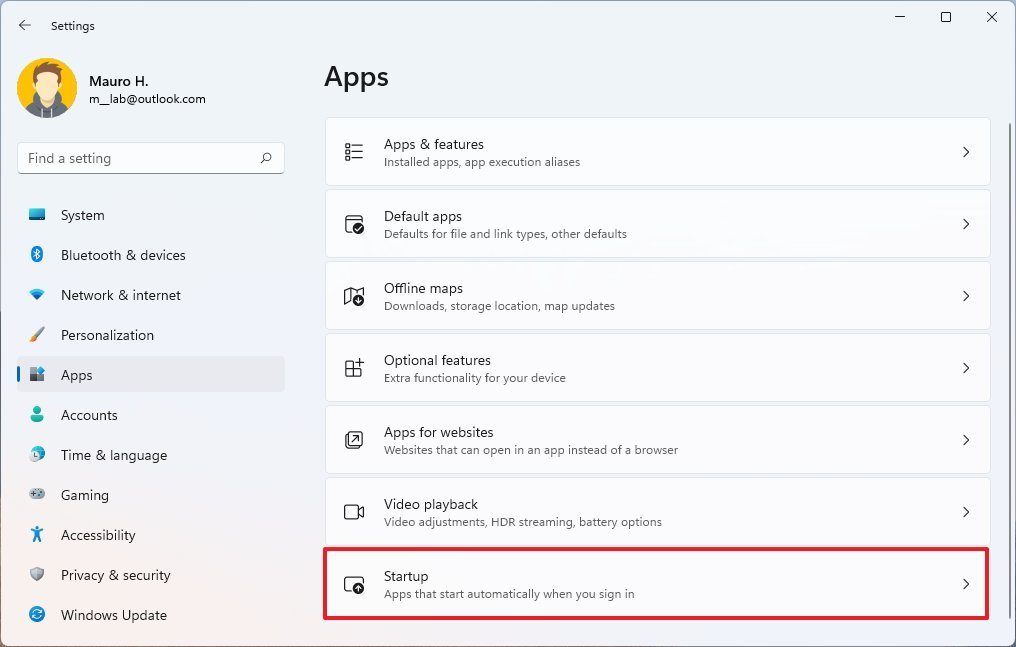Click the Startup icon
This screenshot has width=1016, height=647.
coord(353,583)
